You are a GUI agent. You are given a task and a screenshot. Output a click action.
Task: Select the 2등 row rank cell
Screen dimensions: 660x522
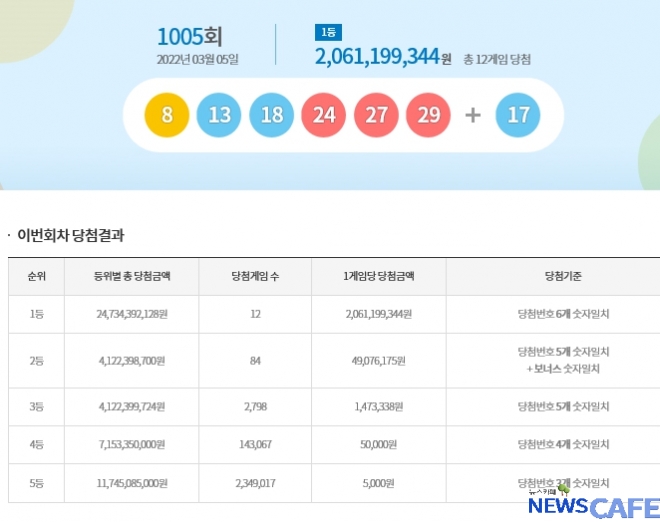click(x=37, y=360)
